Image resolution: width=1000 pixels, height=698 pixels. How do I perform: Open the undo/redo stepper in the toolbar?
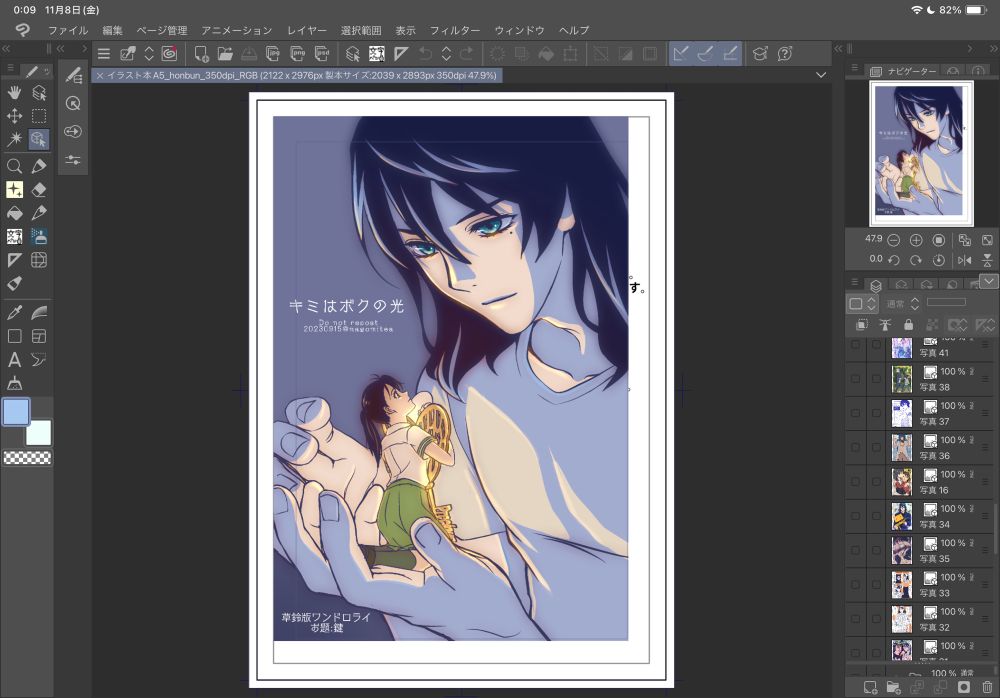pos(446,54)
